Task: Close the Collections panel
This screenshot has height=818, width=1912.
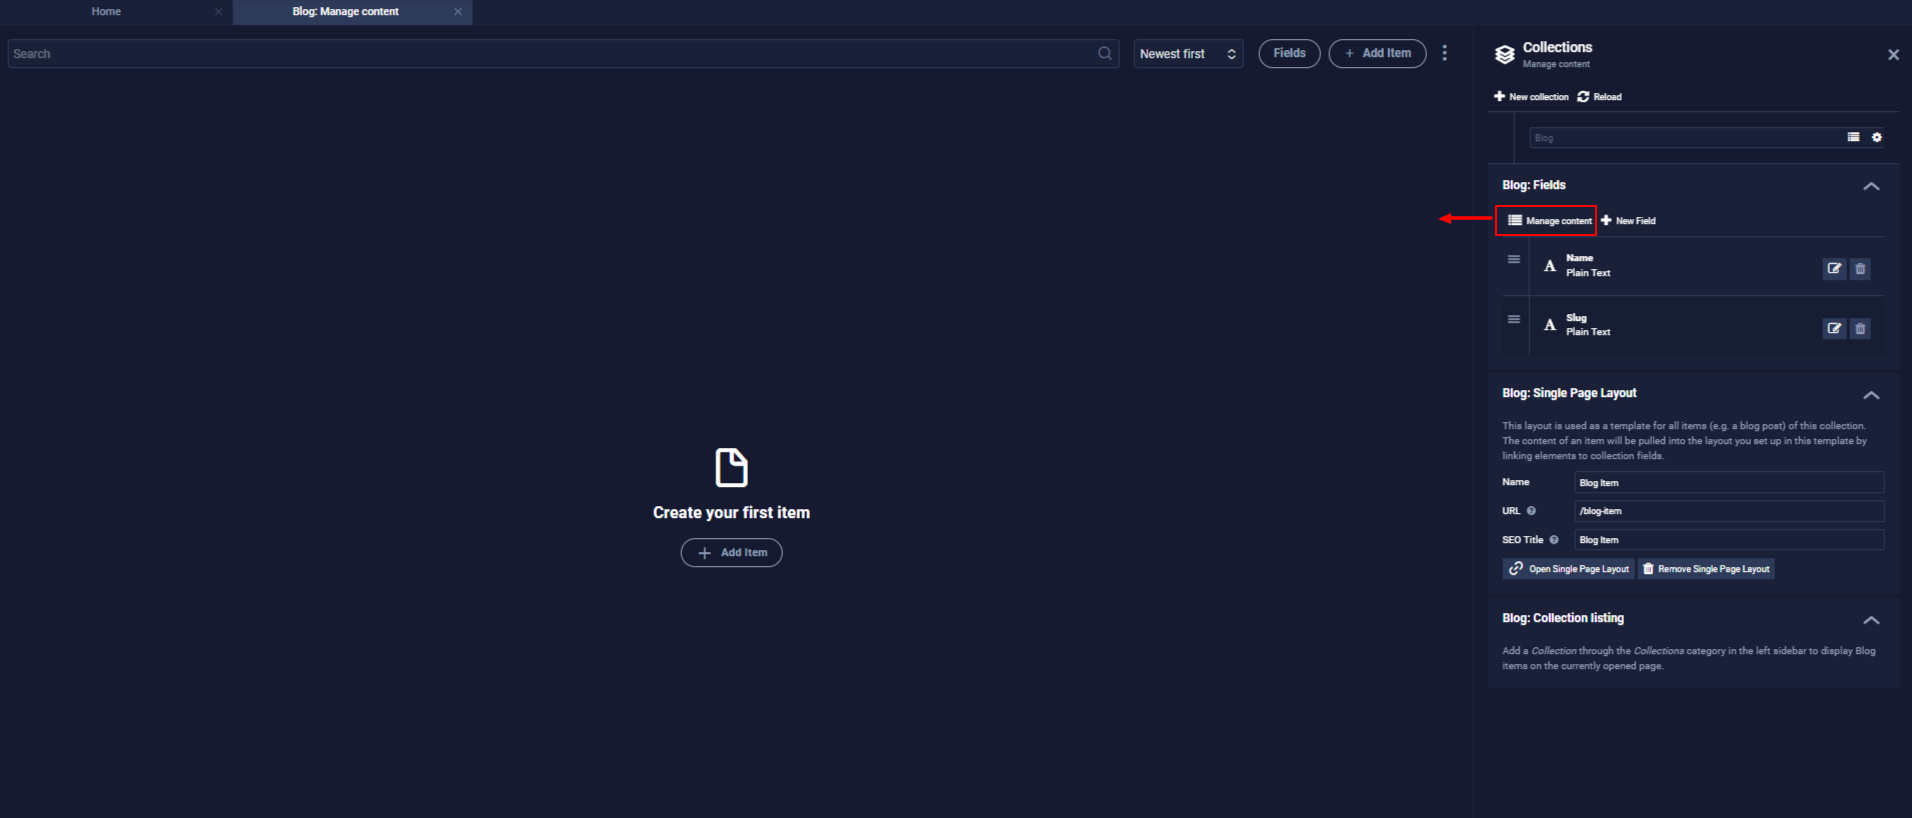Action: click(1893, 55)
